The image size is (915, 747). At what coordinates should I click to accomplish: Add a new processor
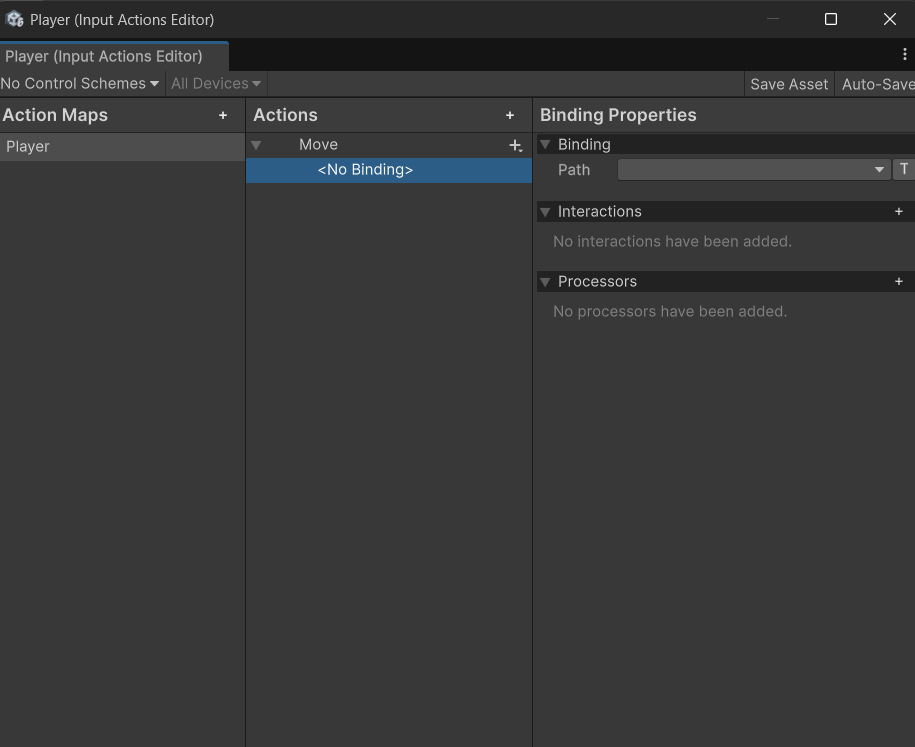[899, 281]
